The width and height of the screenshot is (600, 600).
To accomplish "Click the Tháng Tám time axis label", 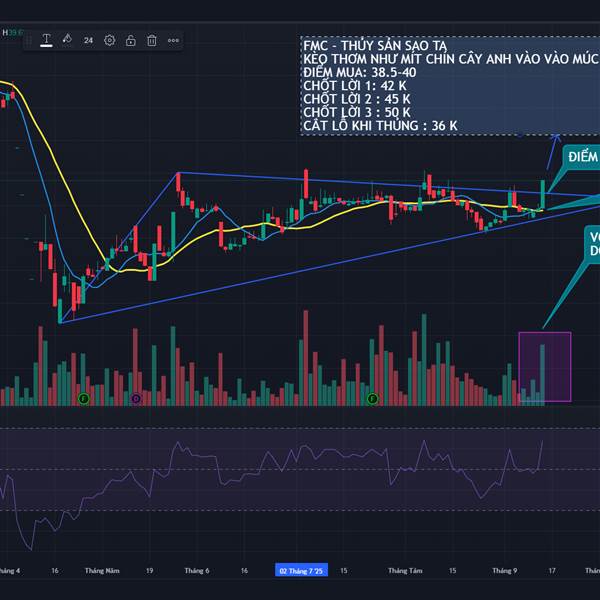I will [405, 571].
